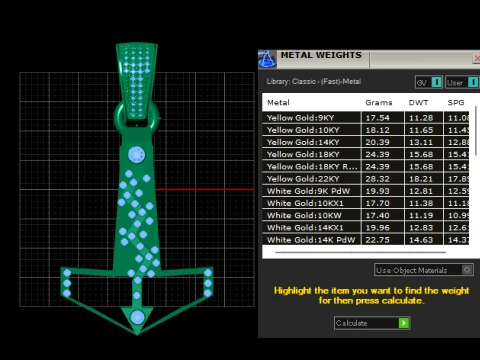This screenshot has height=360, width=480.
Task: Click grams value 18.12
Action: point(377,130)
